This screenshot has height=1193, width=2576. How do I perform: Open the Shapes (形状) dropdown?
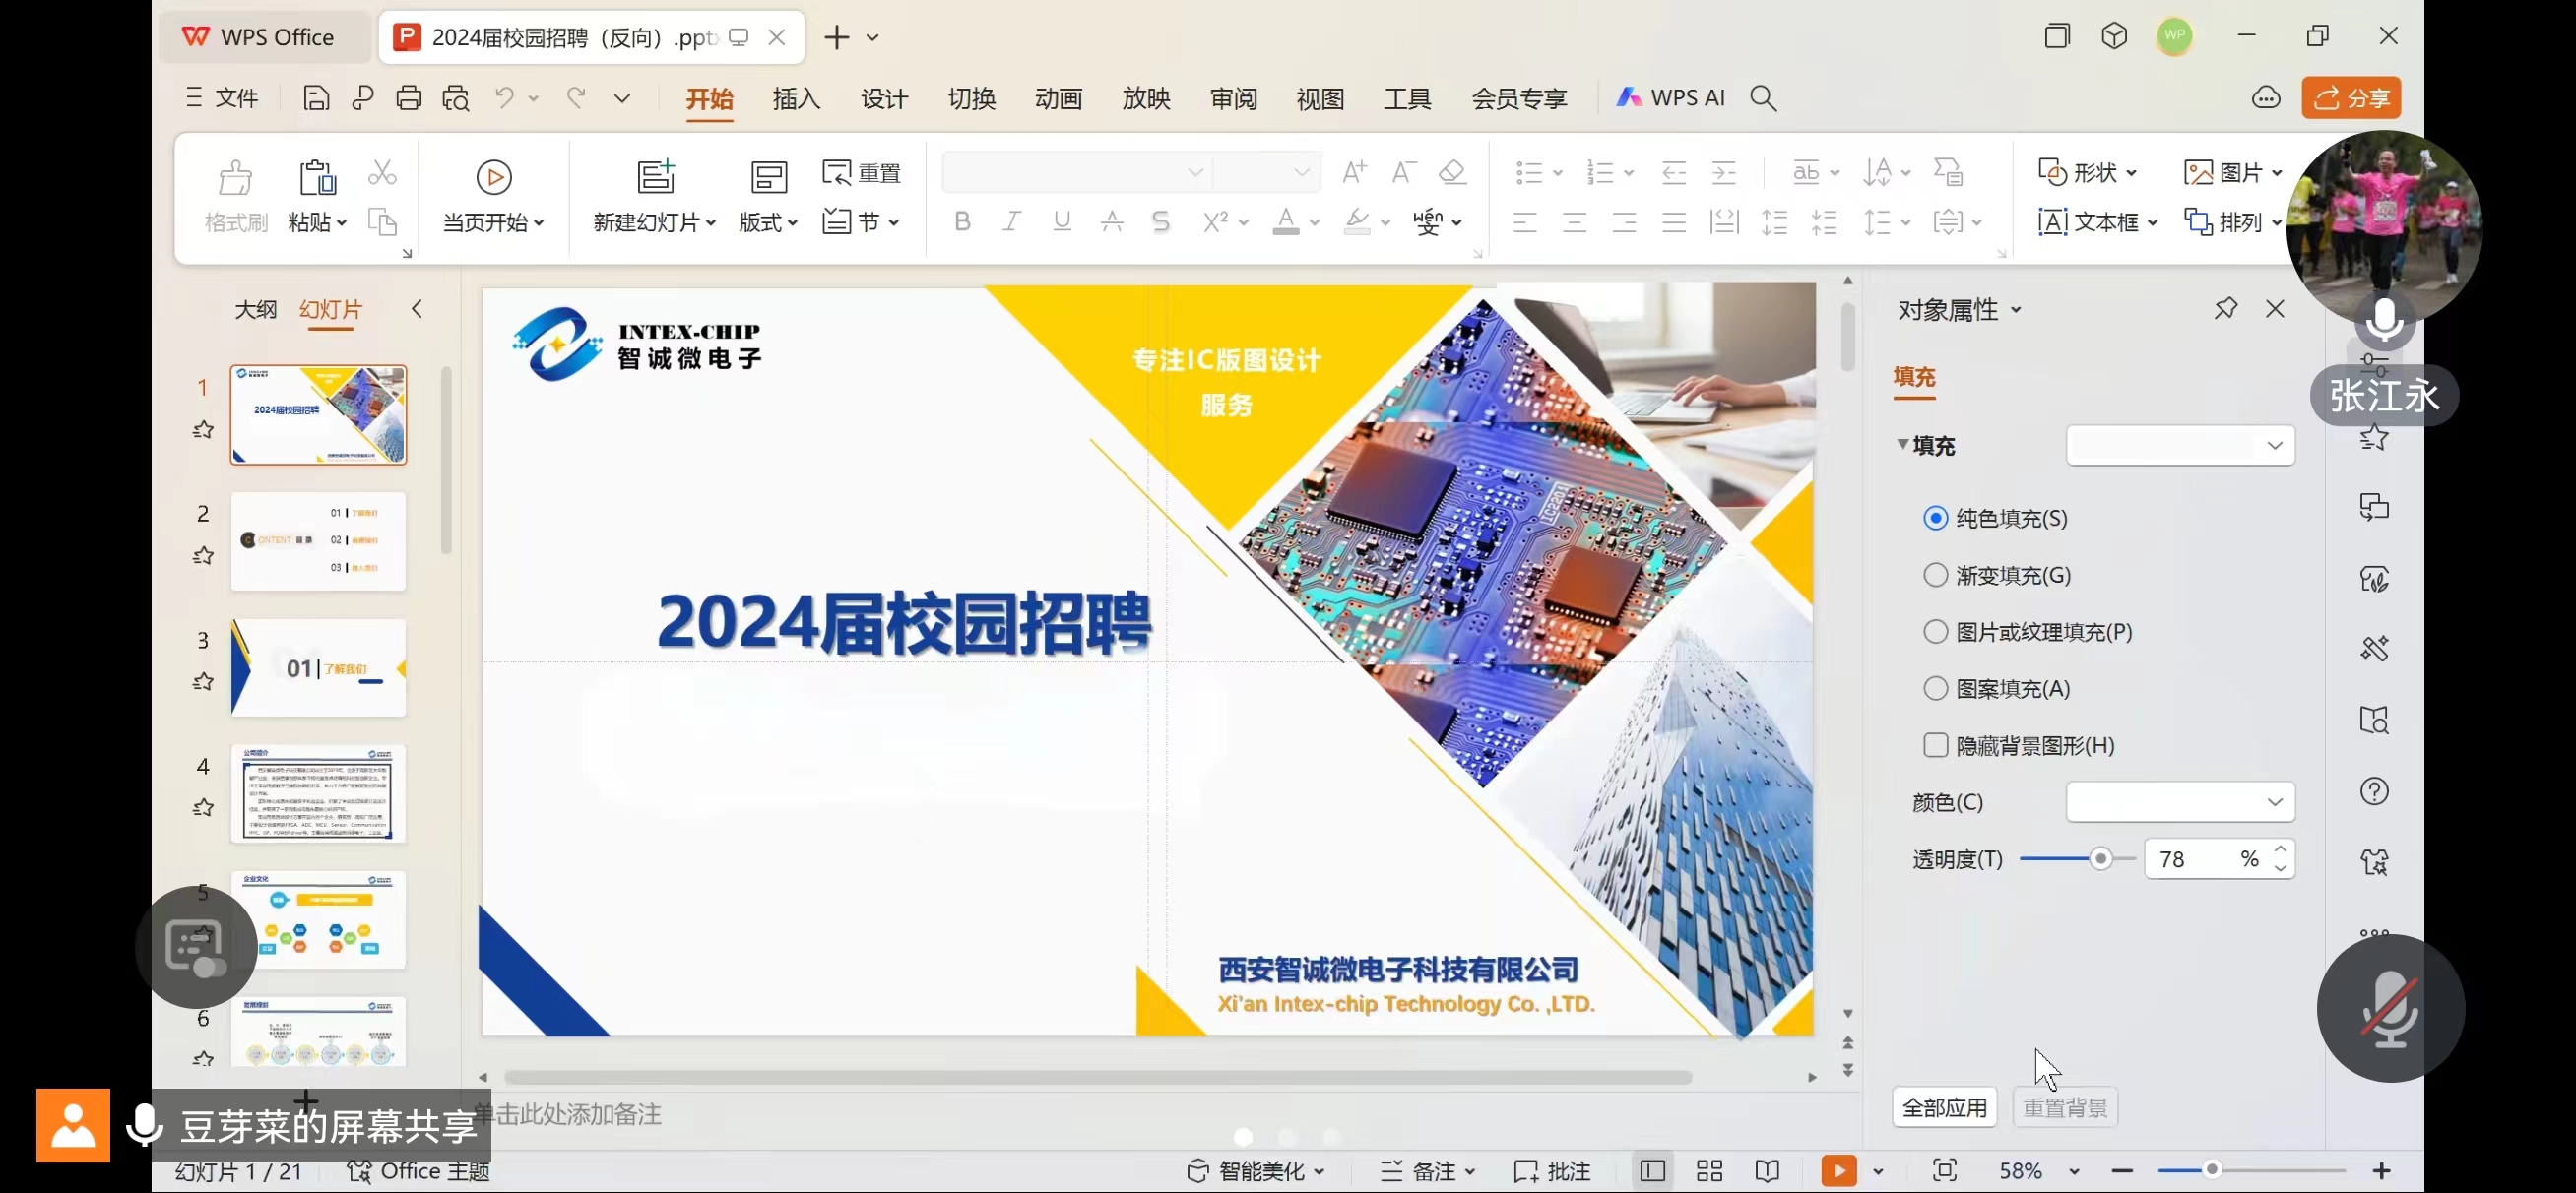pos(2088,173)
